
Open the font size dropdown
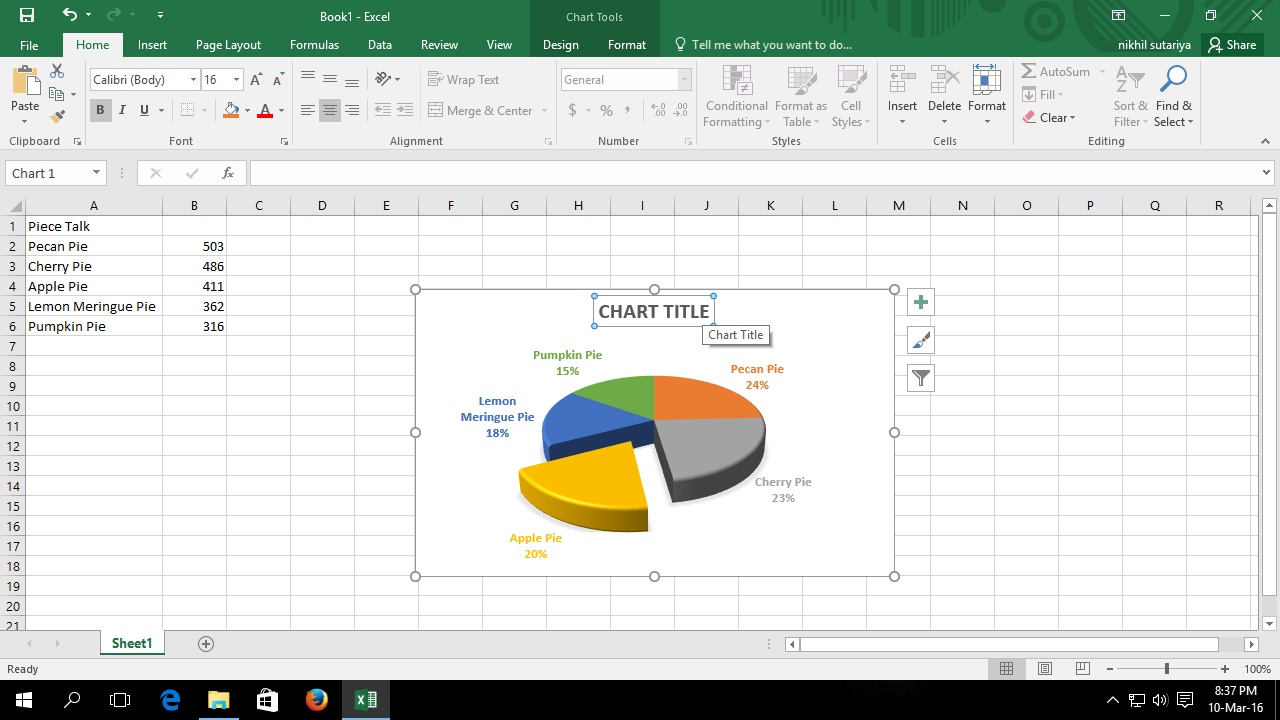tap(236, 80)
